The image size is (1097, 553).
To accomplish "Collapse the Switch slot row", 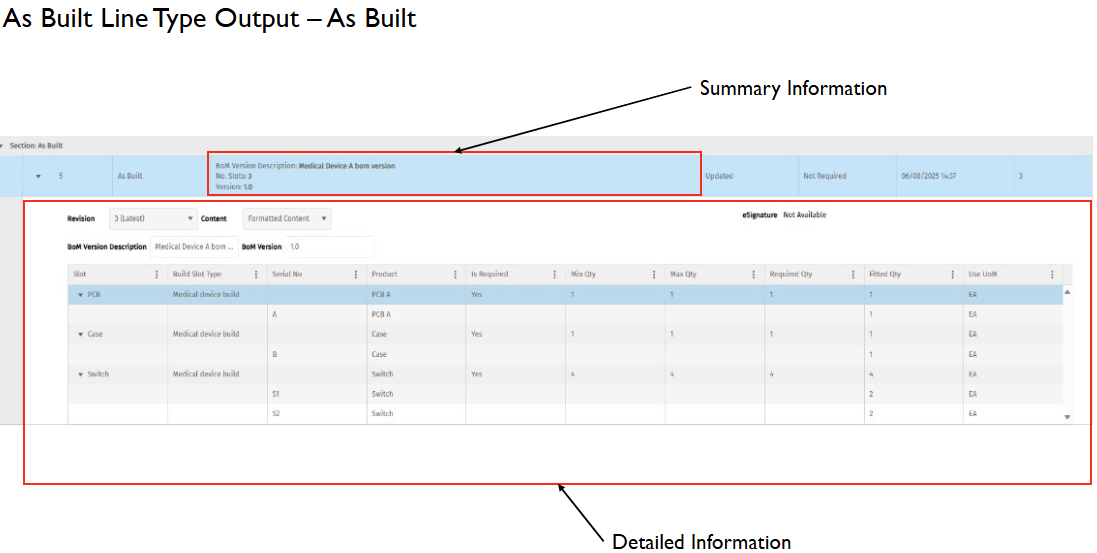I will tap(80, 374).
